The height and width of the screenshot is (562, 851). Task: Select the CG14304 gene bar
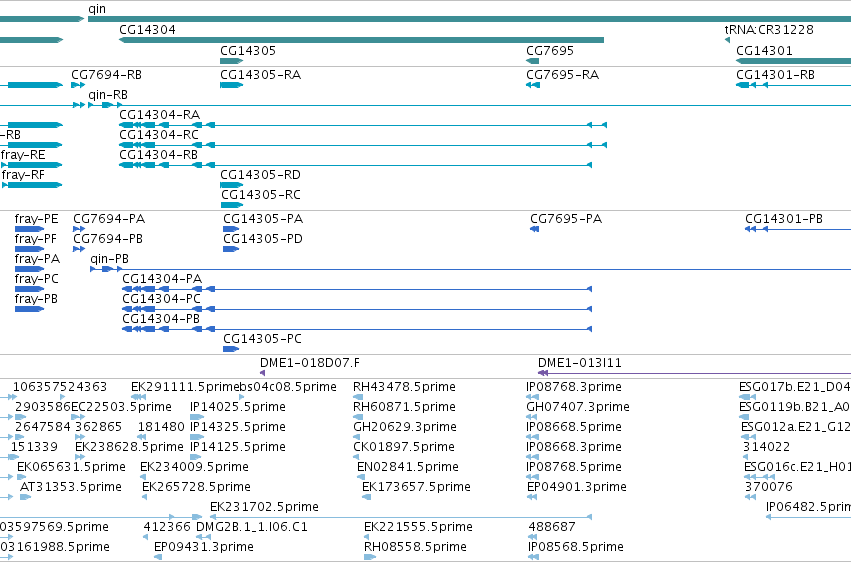(361, 40)
